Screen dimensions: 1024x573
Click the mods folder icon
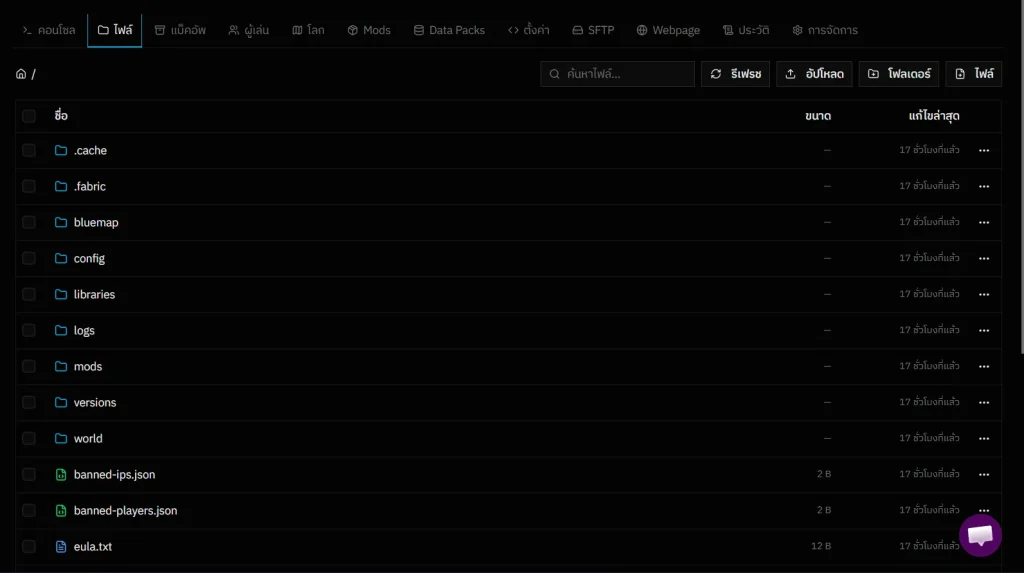pyautogui.click(x=61, y=367)
